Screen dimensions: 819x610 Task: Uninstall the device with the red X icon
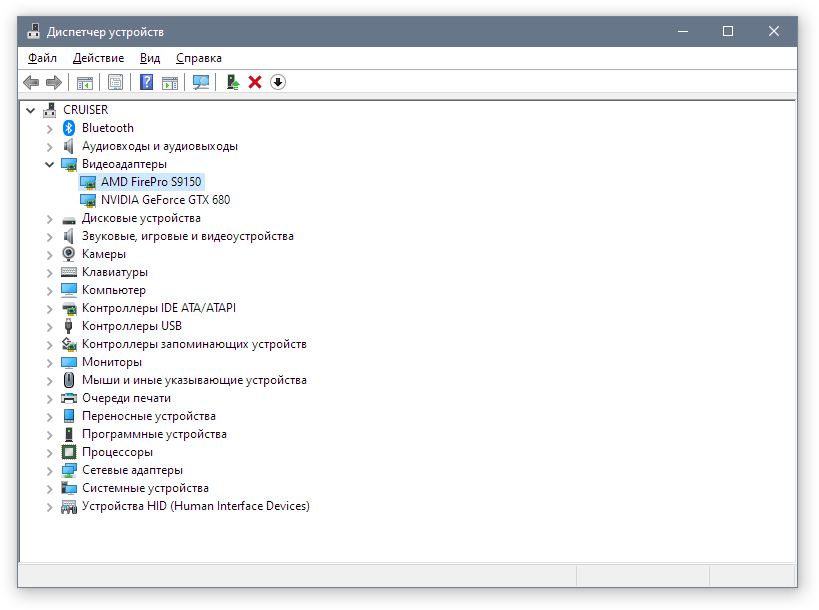pos(253,82)
